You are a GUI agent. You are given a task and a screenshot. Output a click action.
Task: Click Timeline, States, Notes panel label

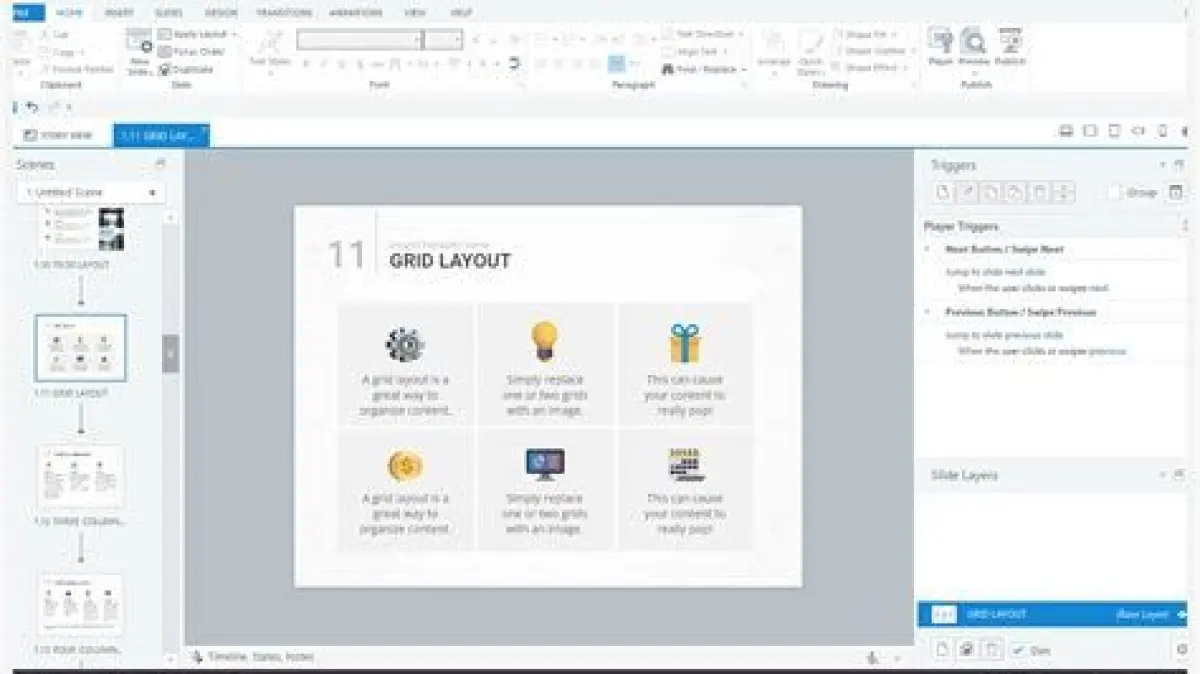pyautogui.click(x=259, y=657)
